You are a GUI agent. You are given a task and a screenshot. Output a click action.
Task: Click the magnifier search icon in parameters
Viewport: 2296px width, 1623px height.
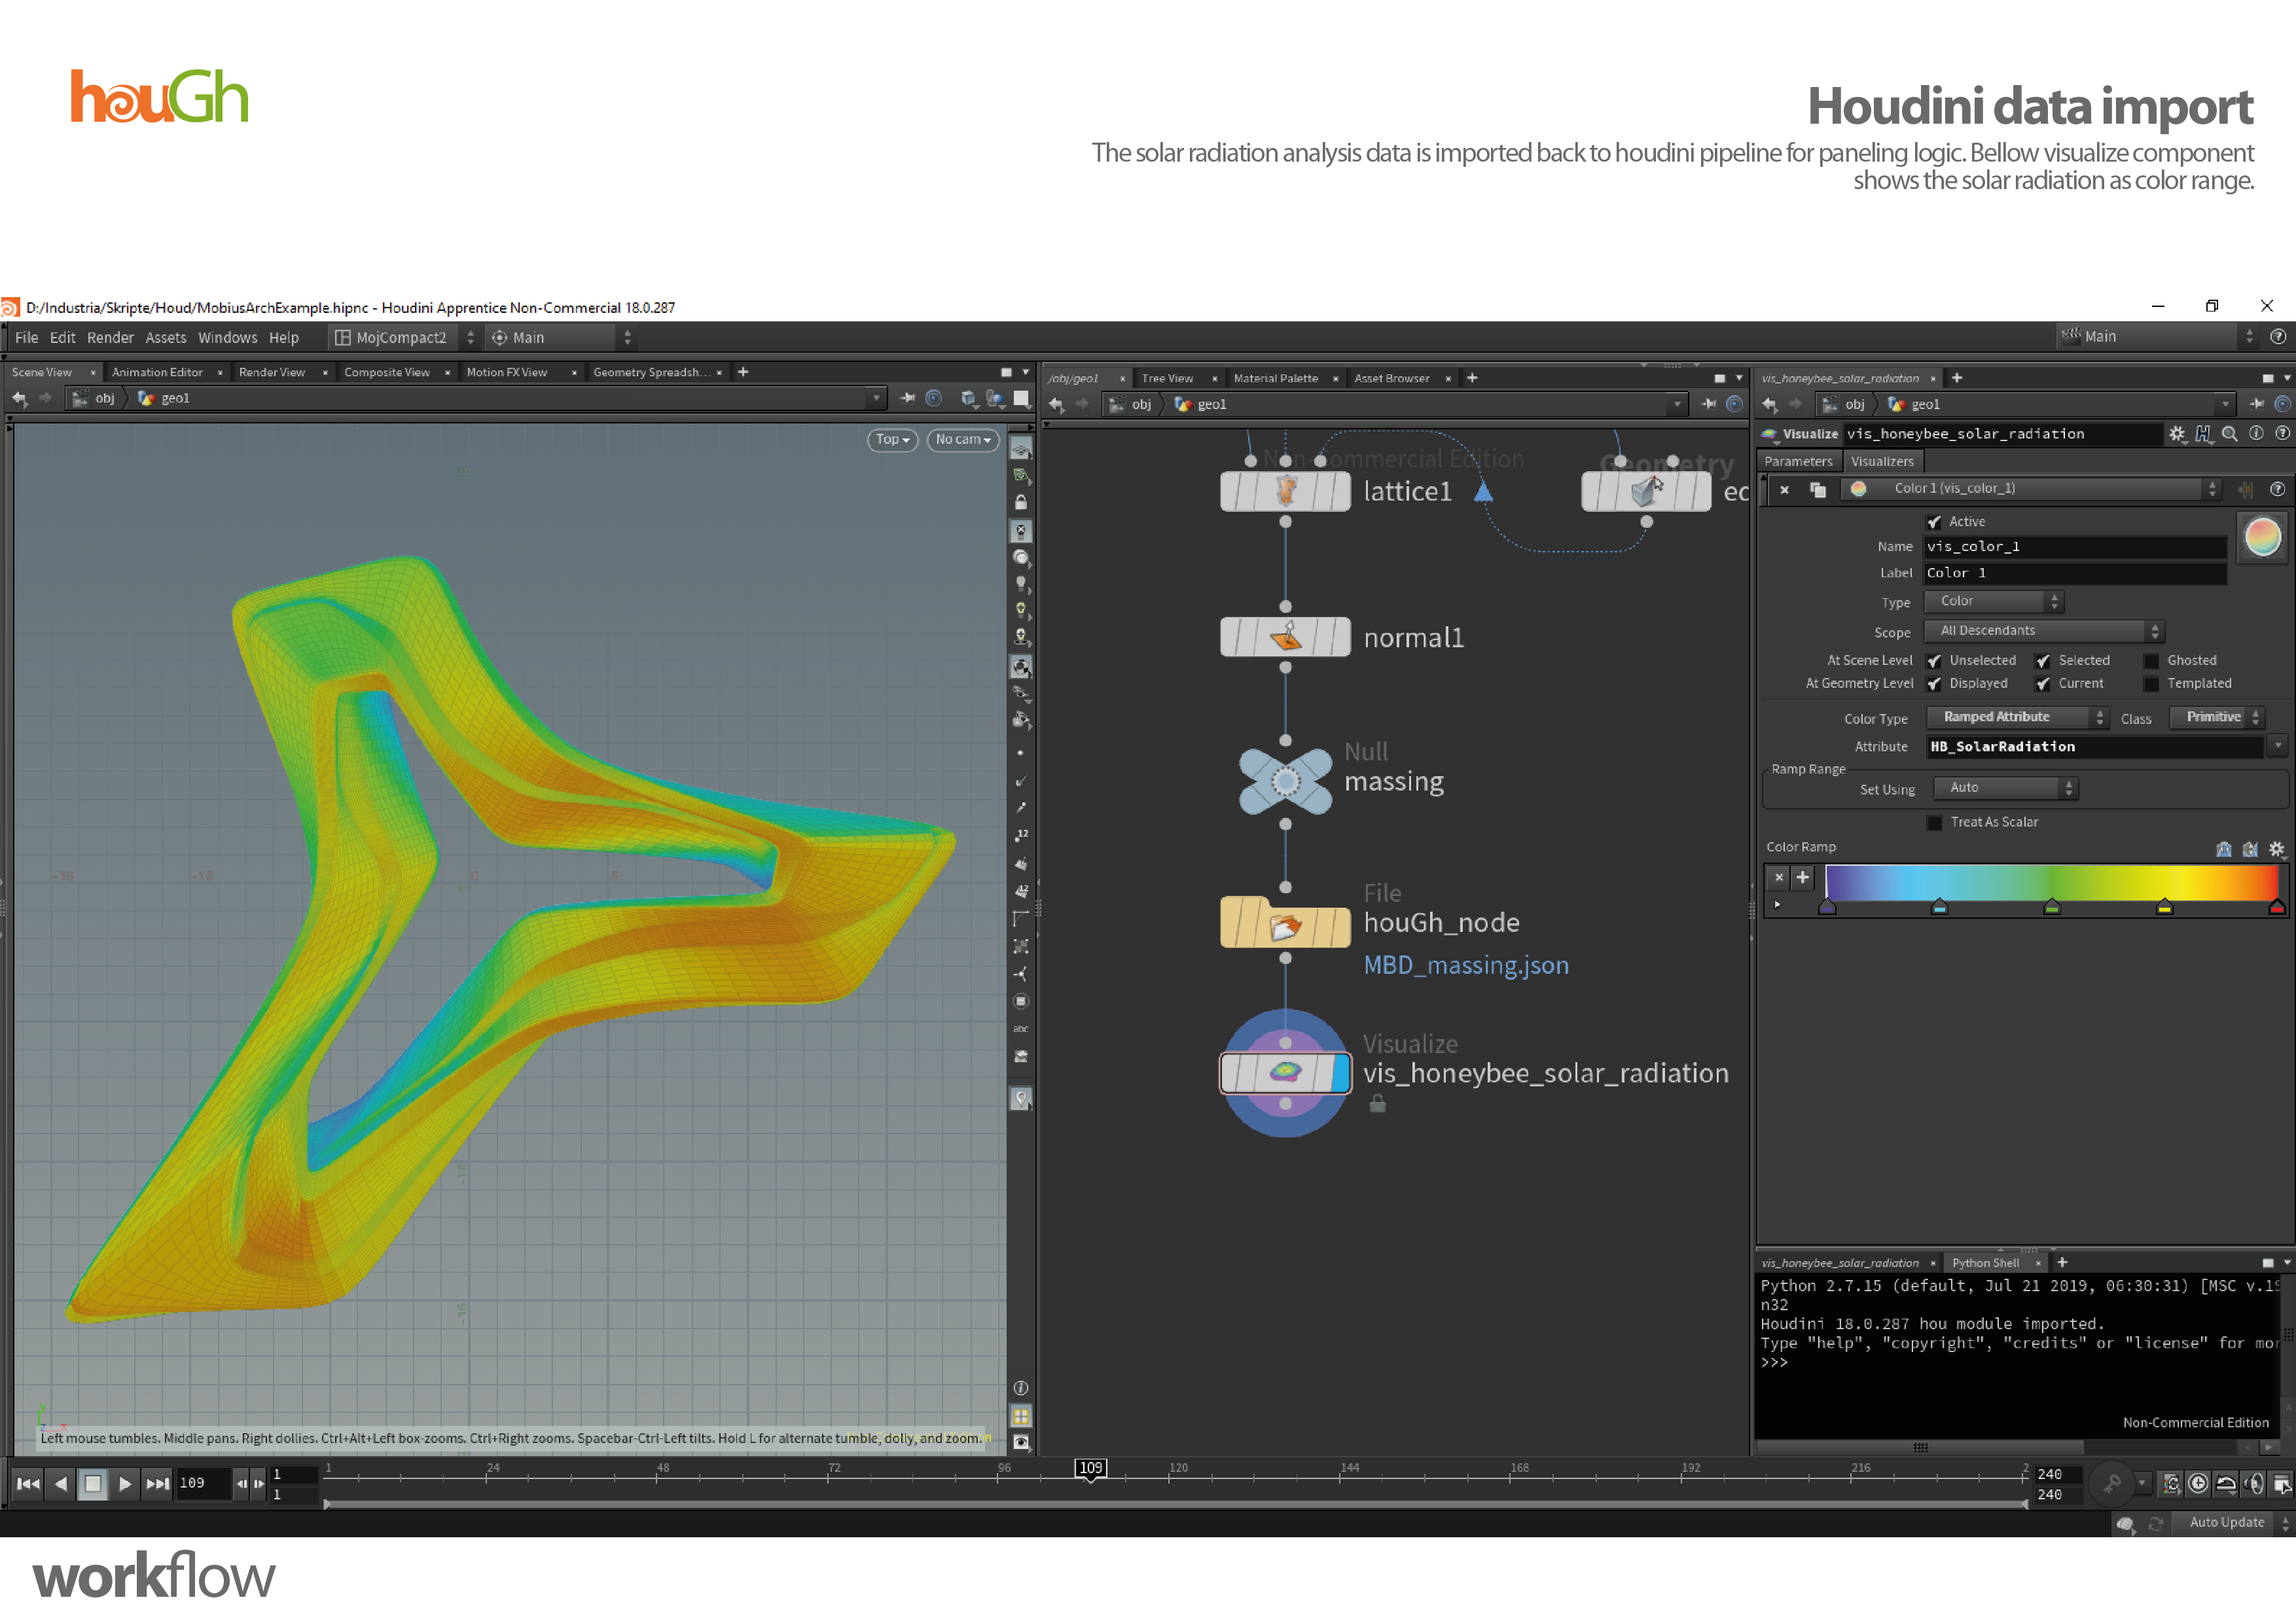click(2229, 433)
